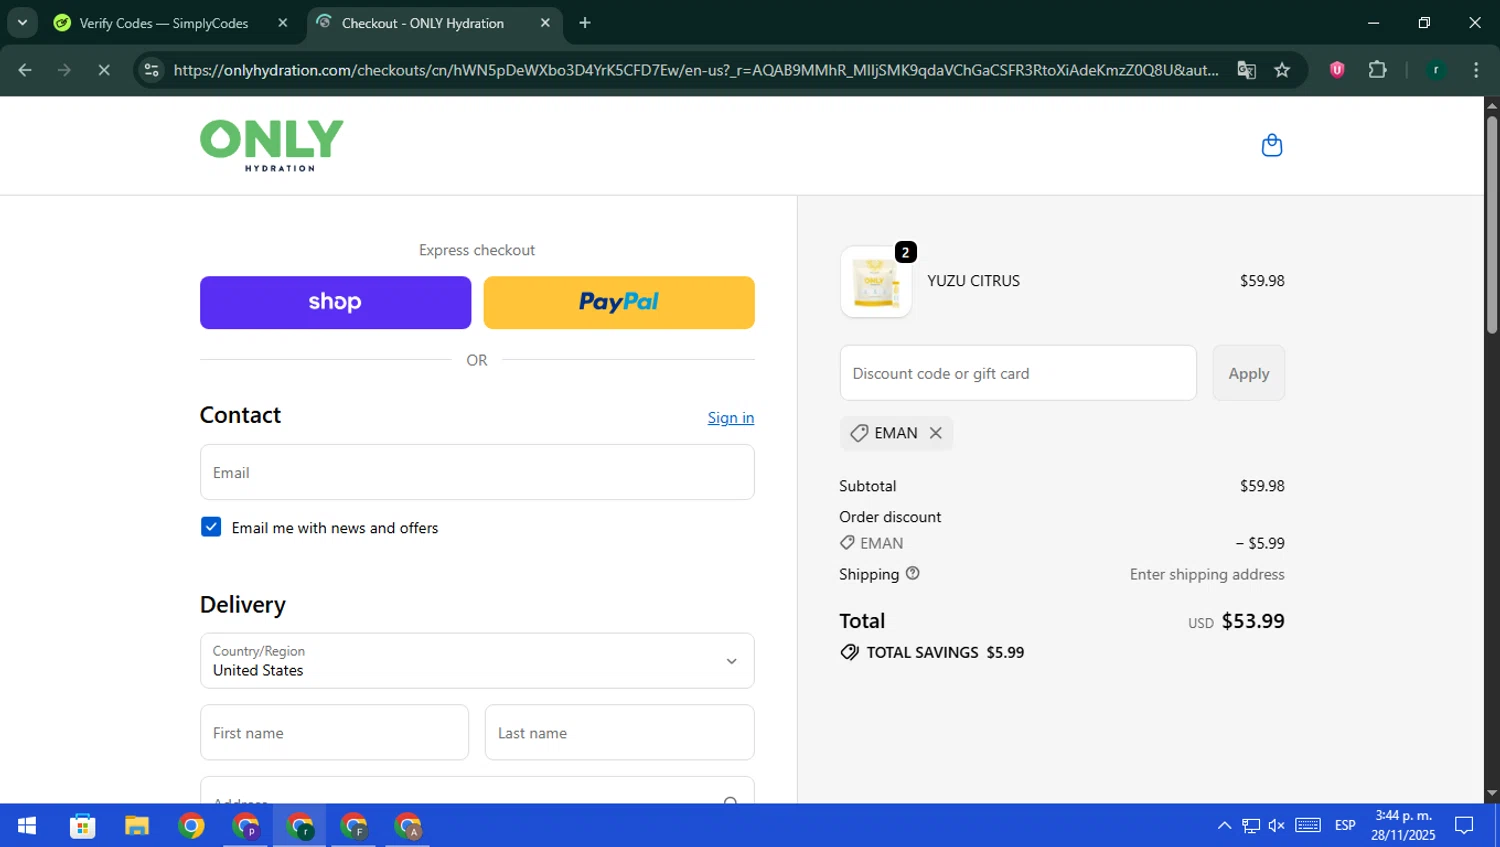1500x847 pixels.
Task: Click the TOTAL SAVINGS $5.99 text
Action: coord(945,652)
